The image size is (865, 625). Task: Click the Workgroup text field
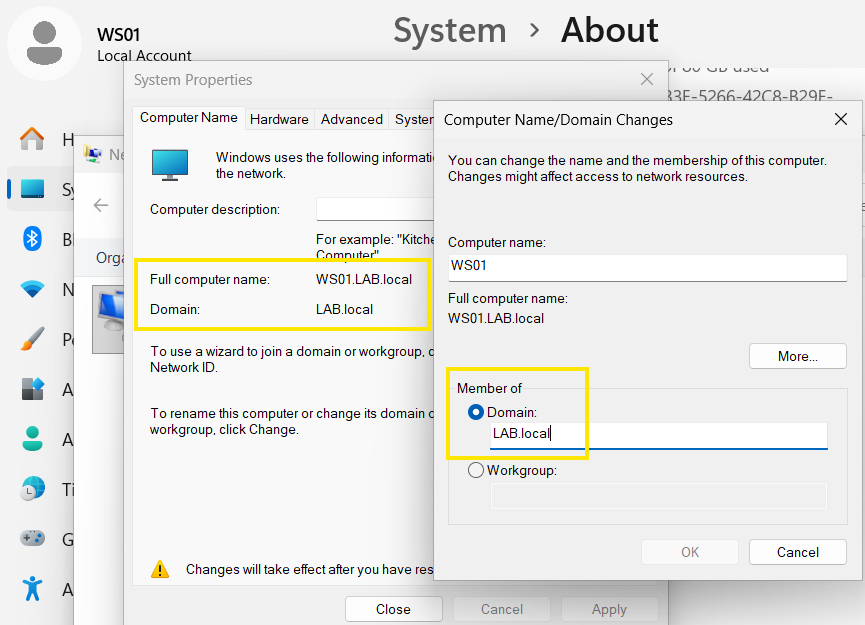click(x=659, y=495)
